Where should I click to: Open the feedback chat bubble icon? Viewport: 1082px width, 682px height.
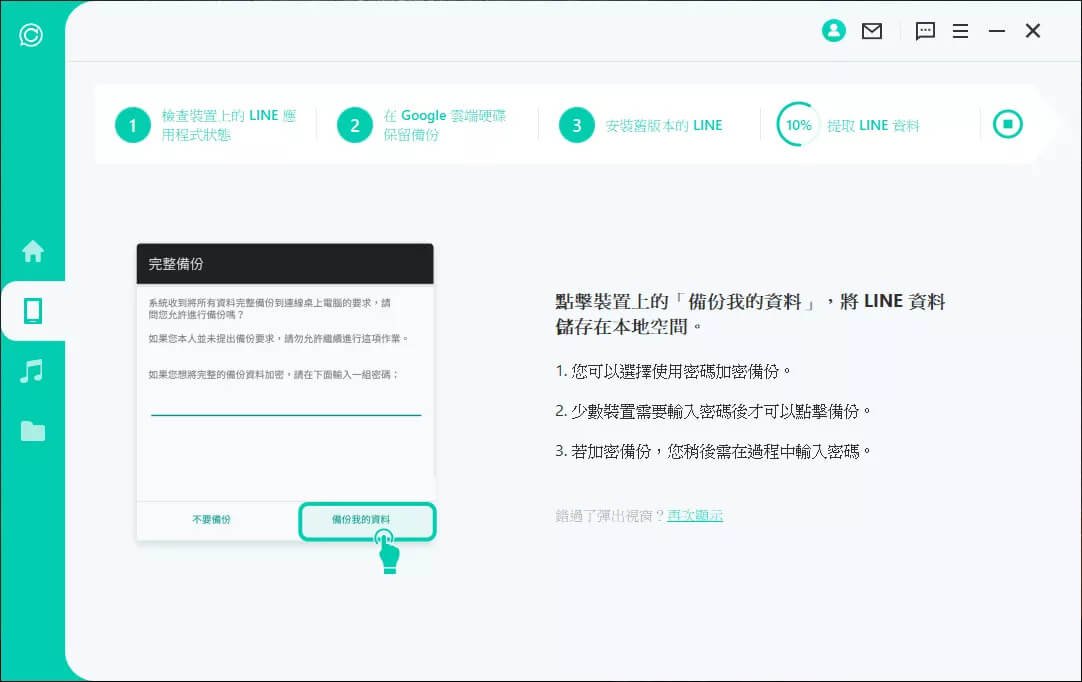point(925,31)
